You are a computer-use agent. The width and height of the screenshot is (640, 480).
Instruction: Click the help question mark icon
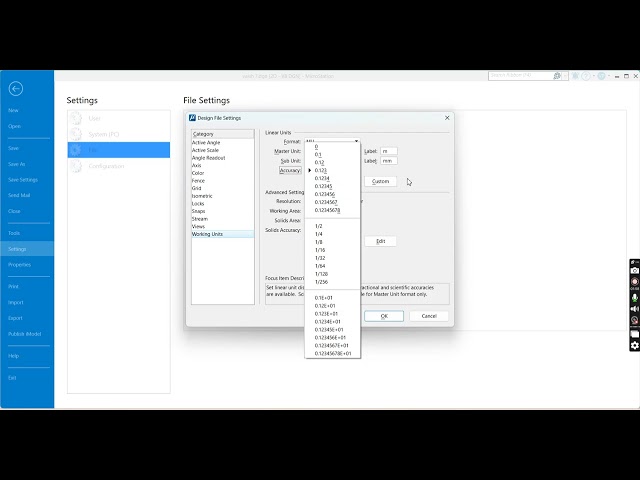pos(586,76)
